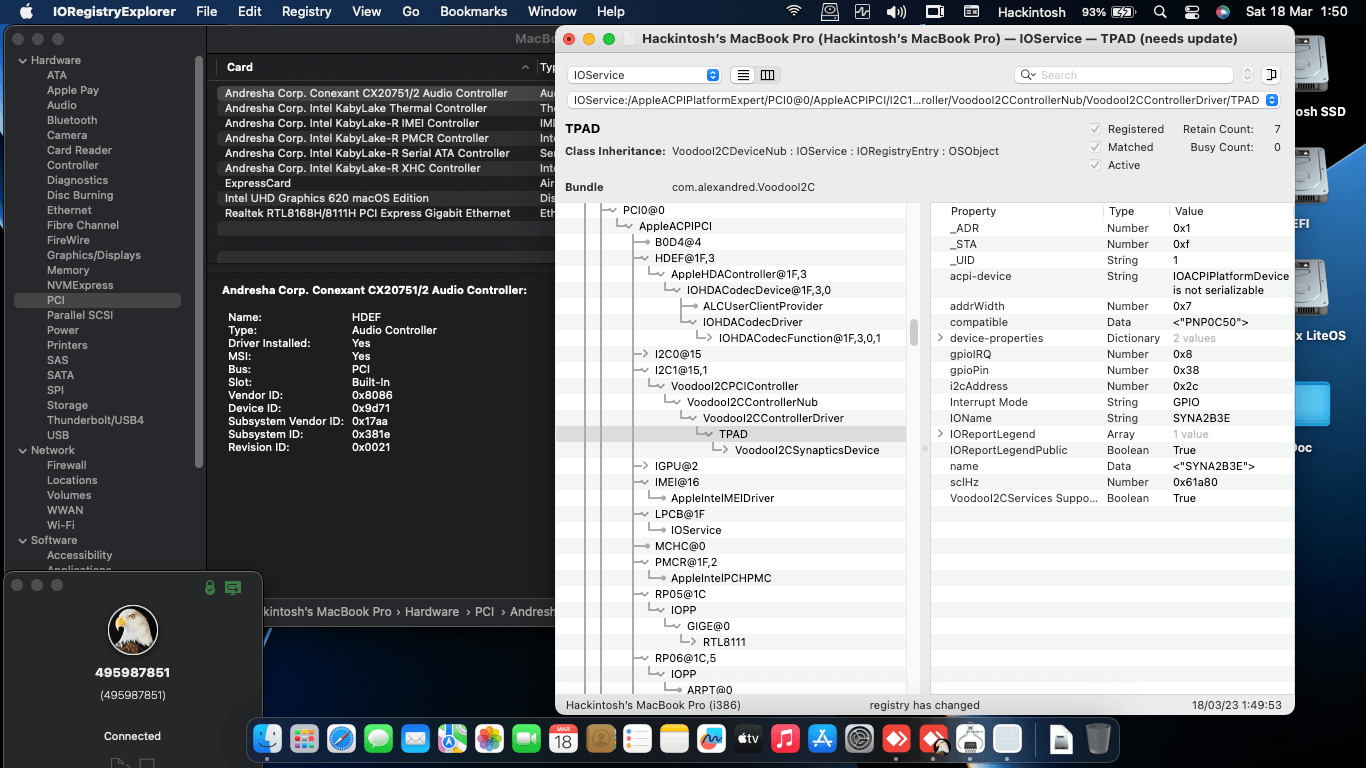Launch Freeform from the Dock
This screenshot has width=1366, height=768.
click(711, 739)
